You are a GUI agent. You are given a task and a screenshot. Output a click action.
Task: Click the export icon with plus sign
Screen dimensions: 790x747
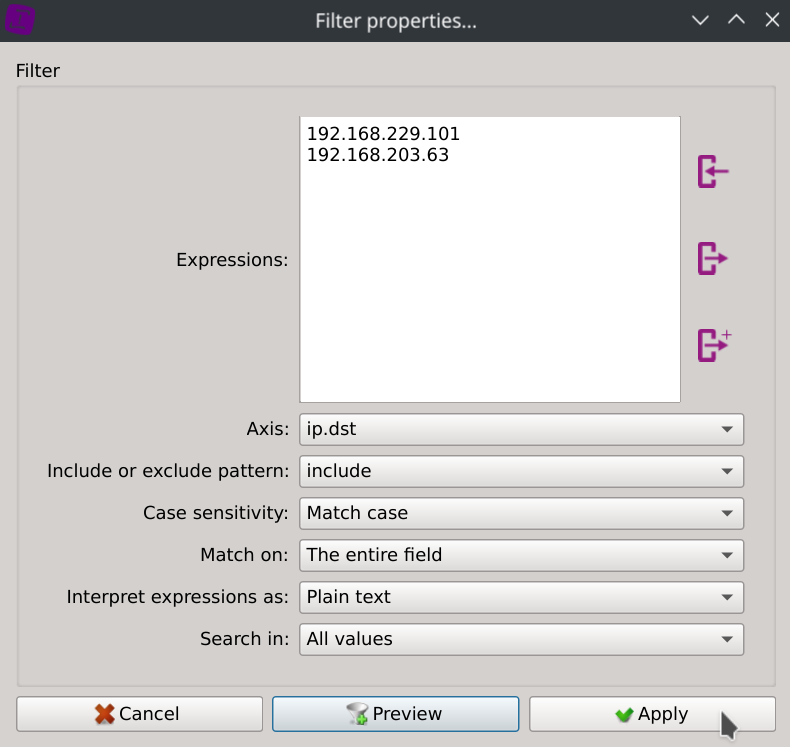point(713,345)
